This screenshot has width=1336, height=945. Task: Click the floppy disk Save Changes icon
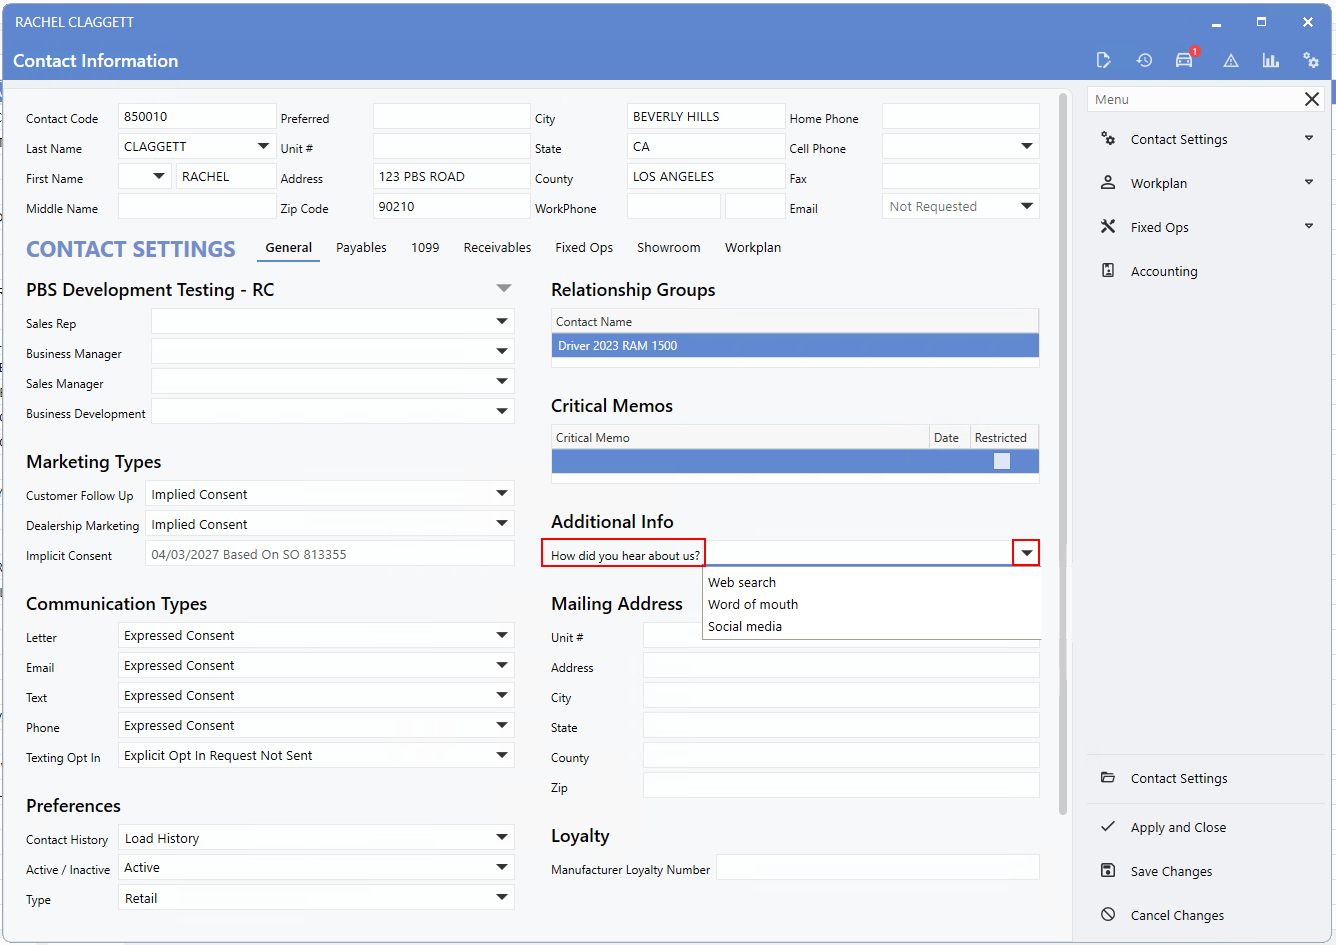click(1108, 871)
